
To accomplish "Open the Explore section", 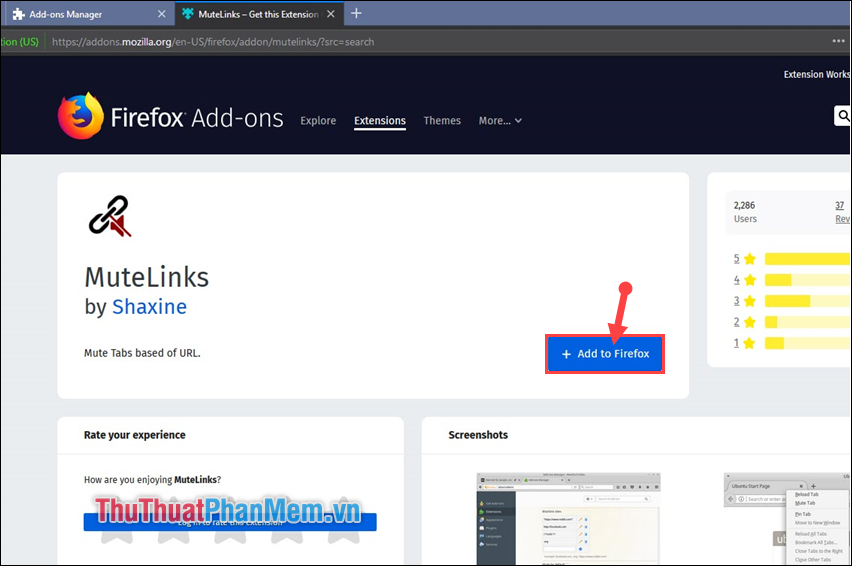I will click(318, 121).
